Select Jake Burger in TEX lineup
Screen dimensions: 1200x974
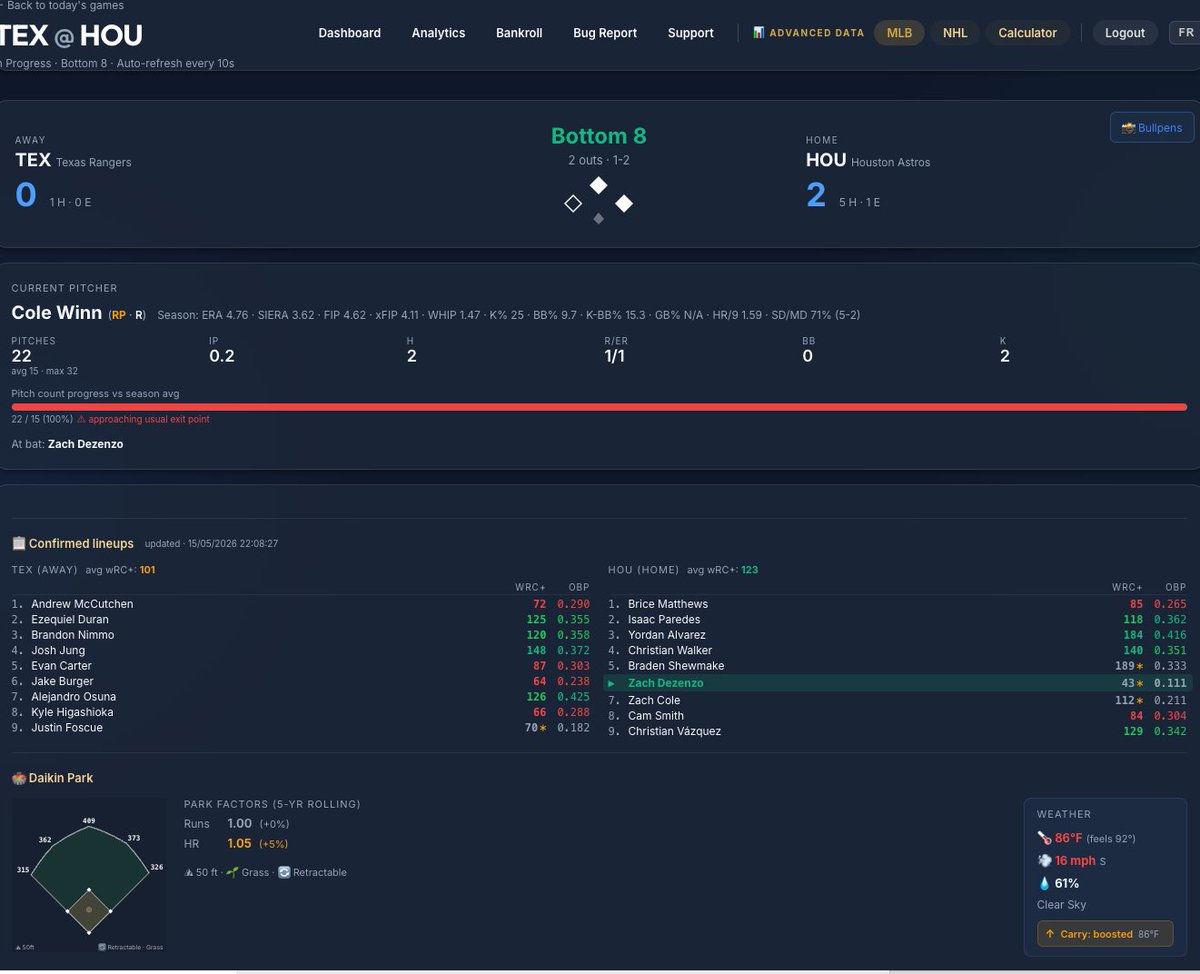[x=60, y=682]
